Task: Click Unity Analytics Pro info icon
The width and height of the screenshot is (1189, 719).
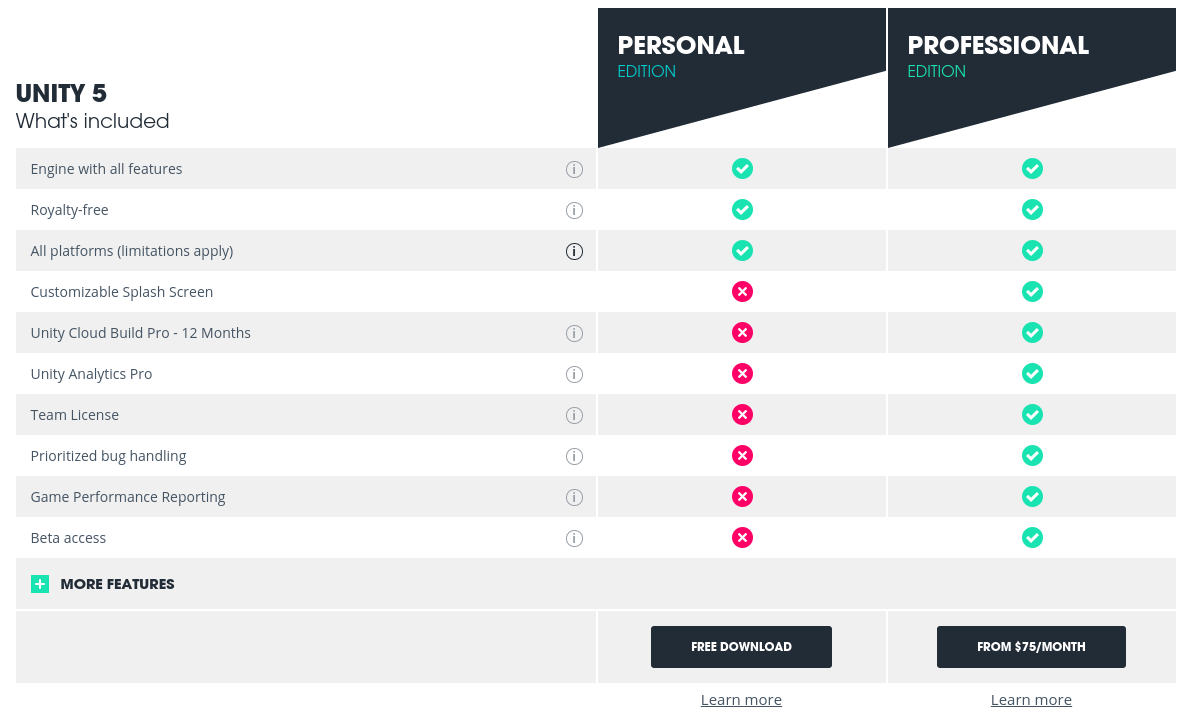Action: (x=574, y=374)
